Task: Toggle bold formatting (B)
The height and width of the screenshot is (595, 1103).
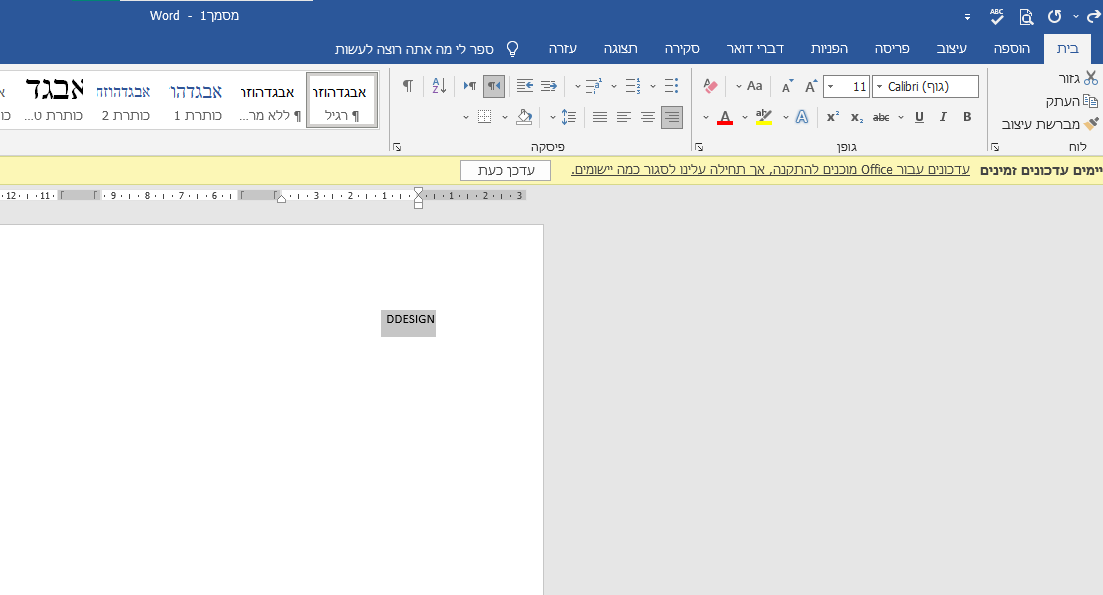Action: tap(967, 117)
